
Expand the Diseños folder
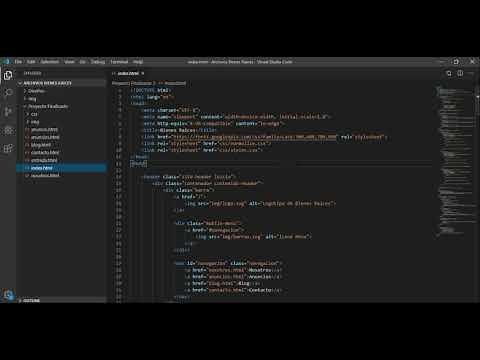[61, 91]
